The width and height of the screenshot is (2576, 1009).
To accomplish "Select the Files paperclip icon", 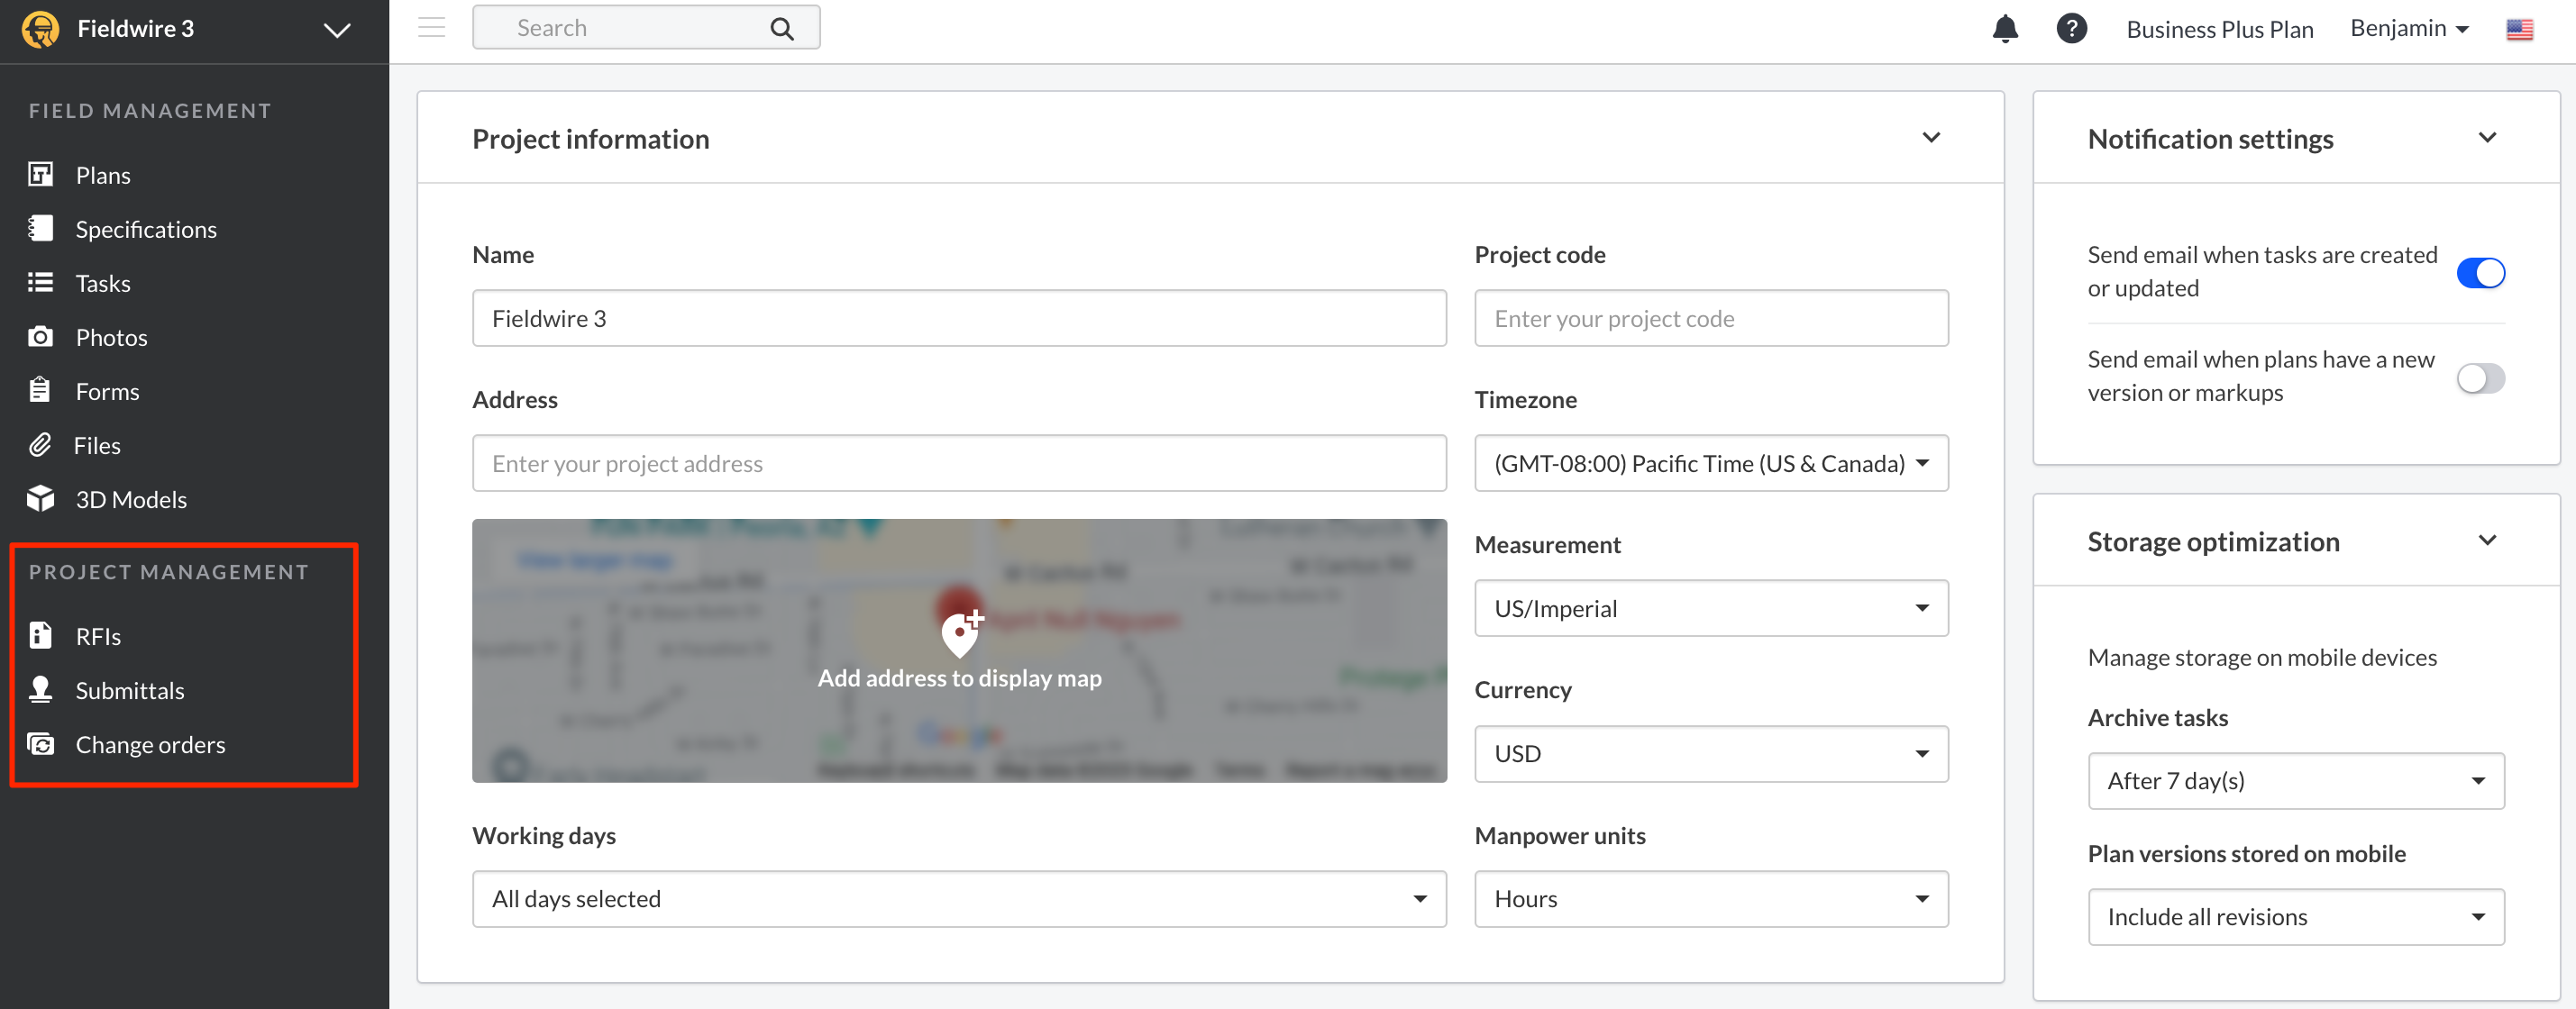I will [x=41, y=445].
